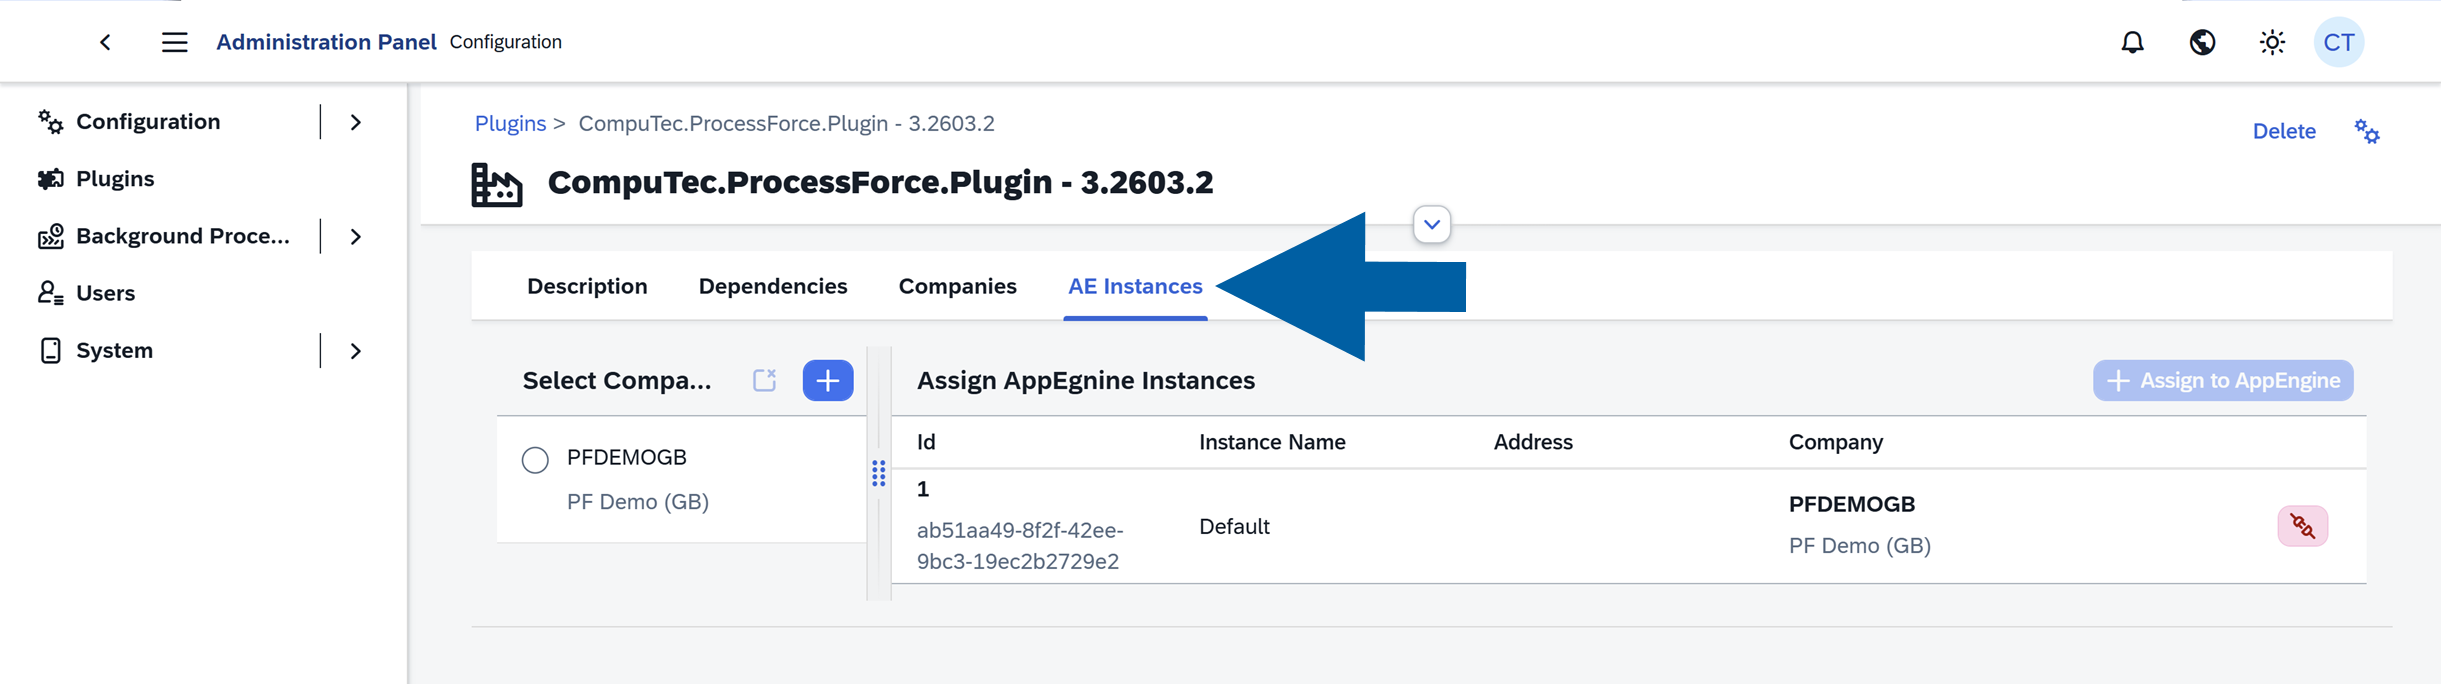Viewport: 2441px width, 684px height.
Task: Click PF Demo (GB) under the company list
Action: tap(638, 502)
